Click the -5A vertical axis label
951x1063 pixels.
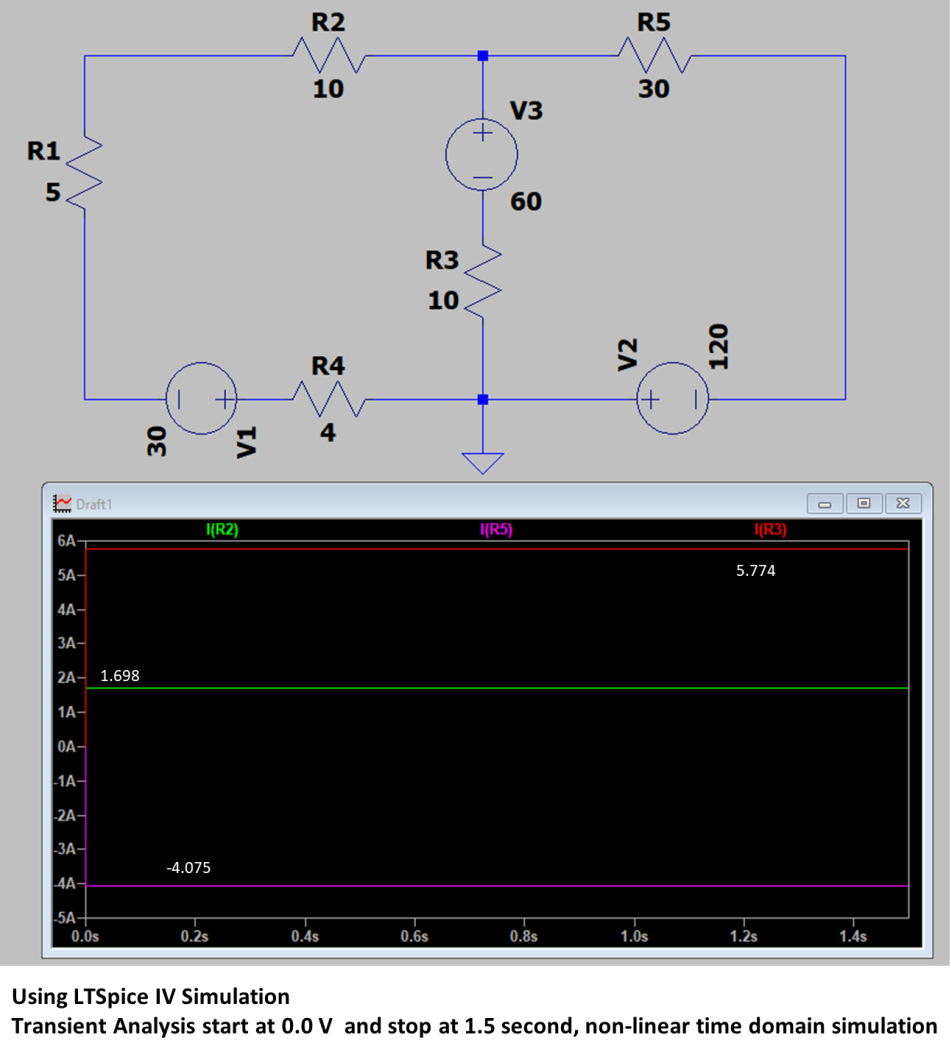(64, 918)
